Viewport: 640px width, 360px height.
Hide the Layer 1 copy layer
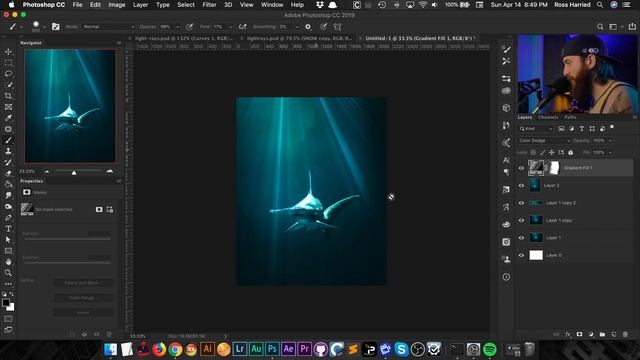click(521, 220)
